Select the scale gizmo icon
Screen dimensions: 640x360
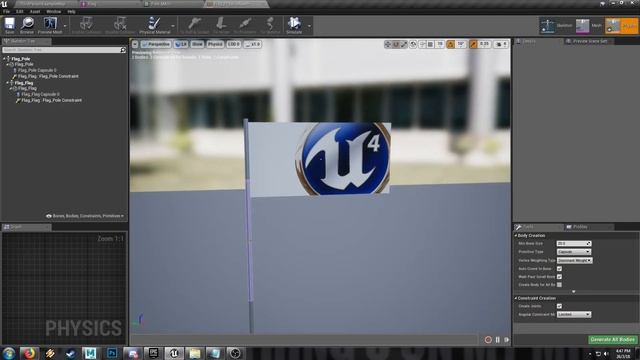(404, 44)
